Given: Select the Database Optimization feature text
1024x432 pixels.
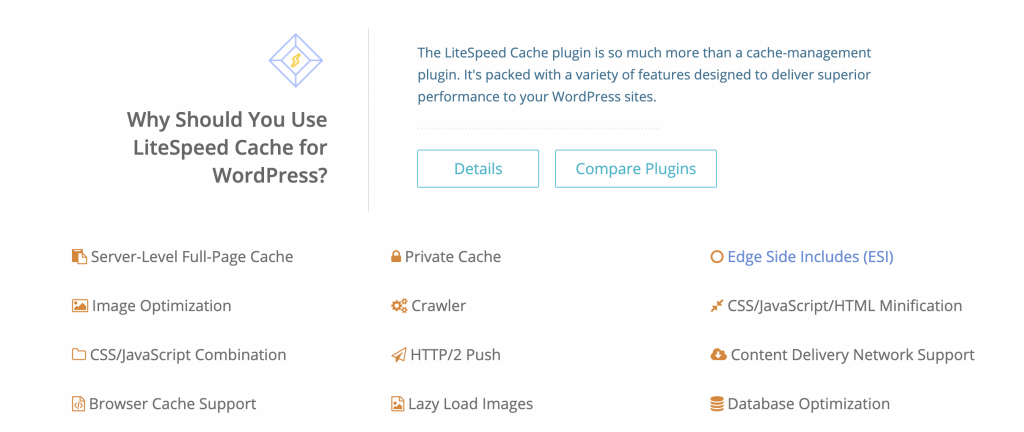Looking at the screenshot, I should click(x=808, y=404).
